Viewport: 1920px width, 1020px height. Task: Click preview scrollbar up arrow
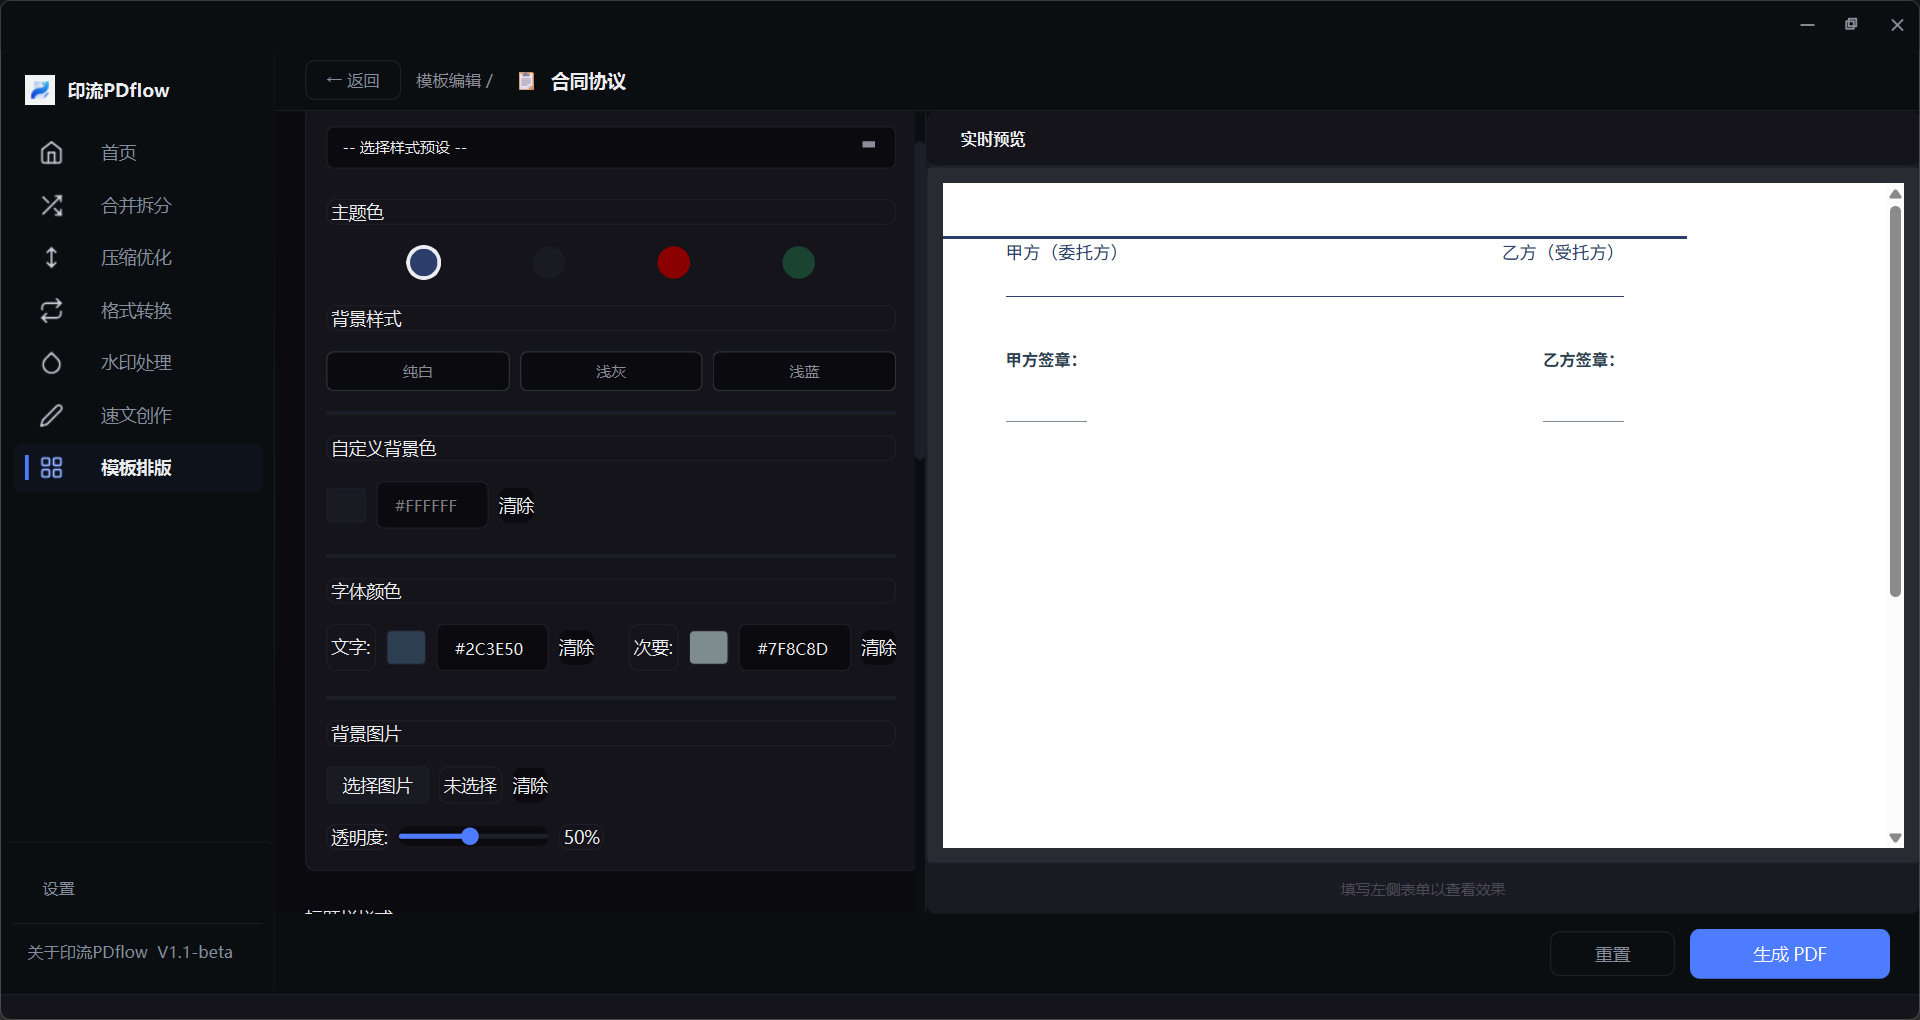(x=1895, y=193)
